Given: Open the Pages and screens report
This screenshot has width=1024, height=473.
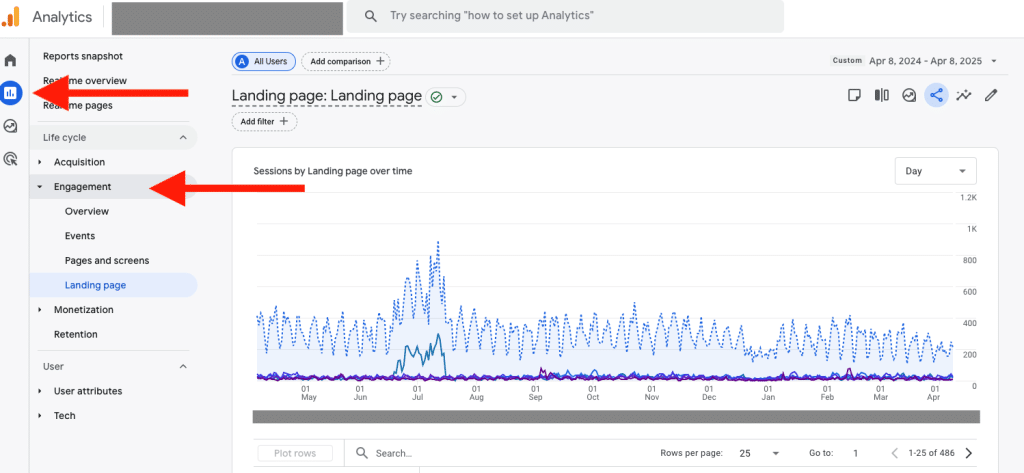Looking at the screenshot, I should (x=107, y=260).
